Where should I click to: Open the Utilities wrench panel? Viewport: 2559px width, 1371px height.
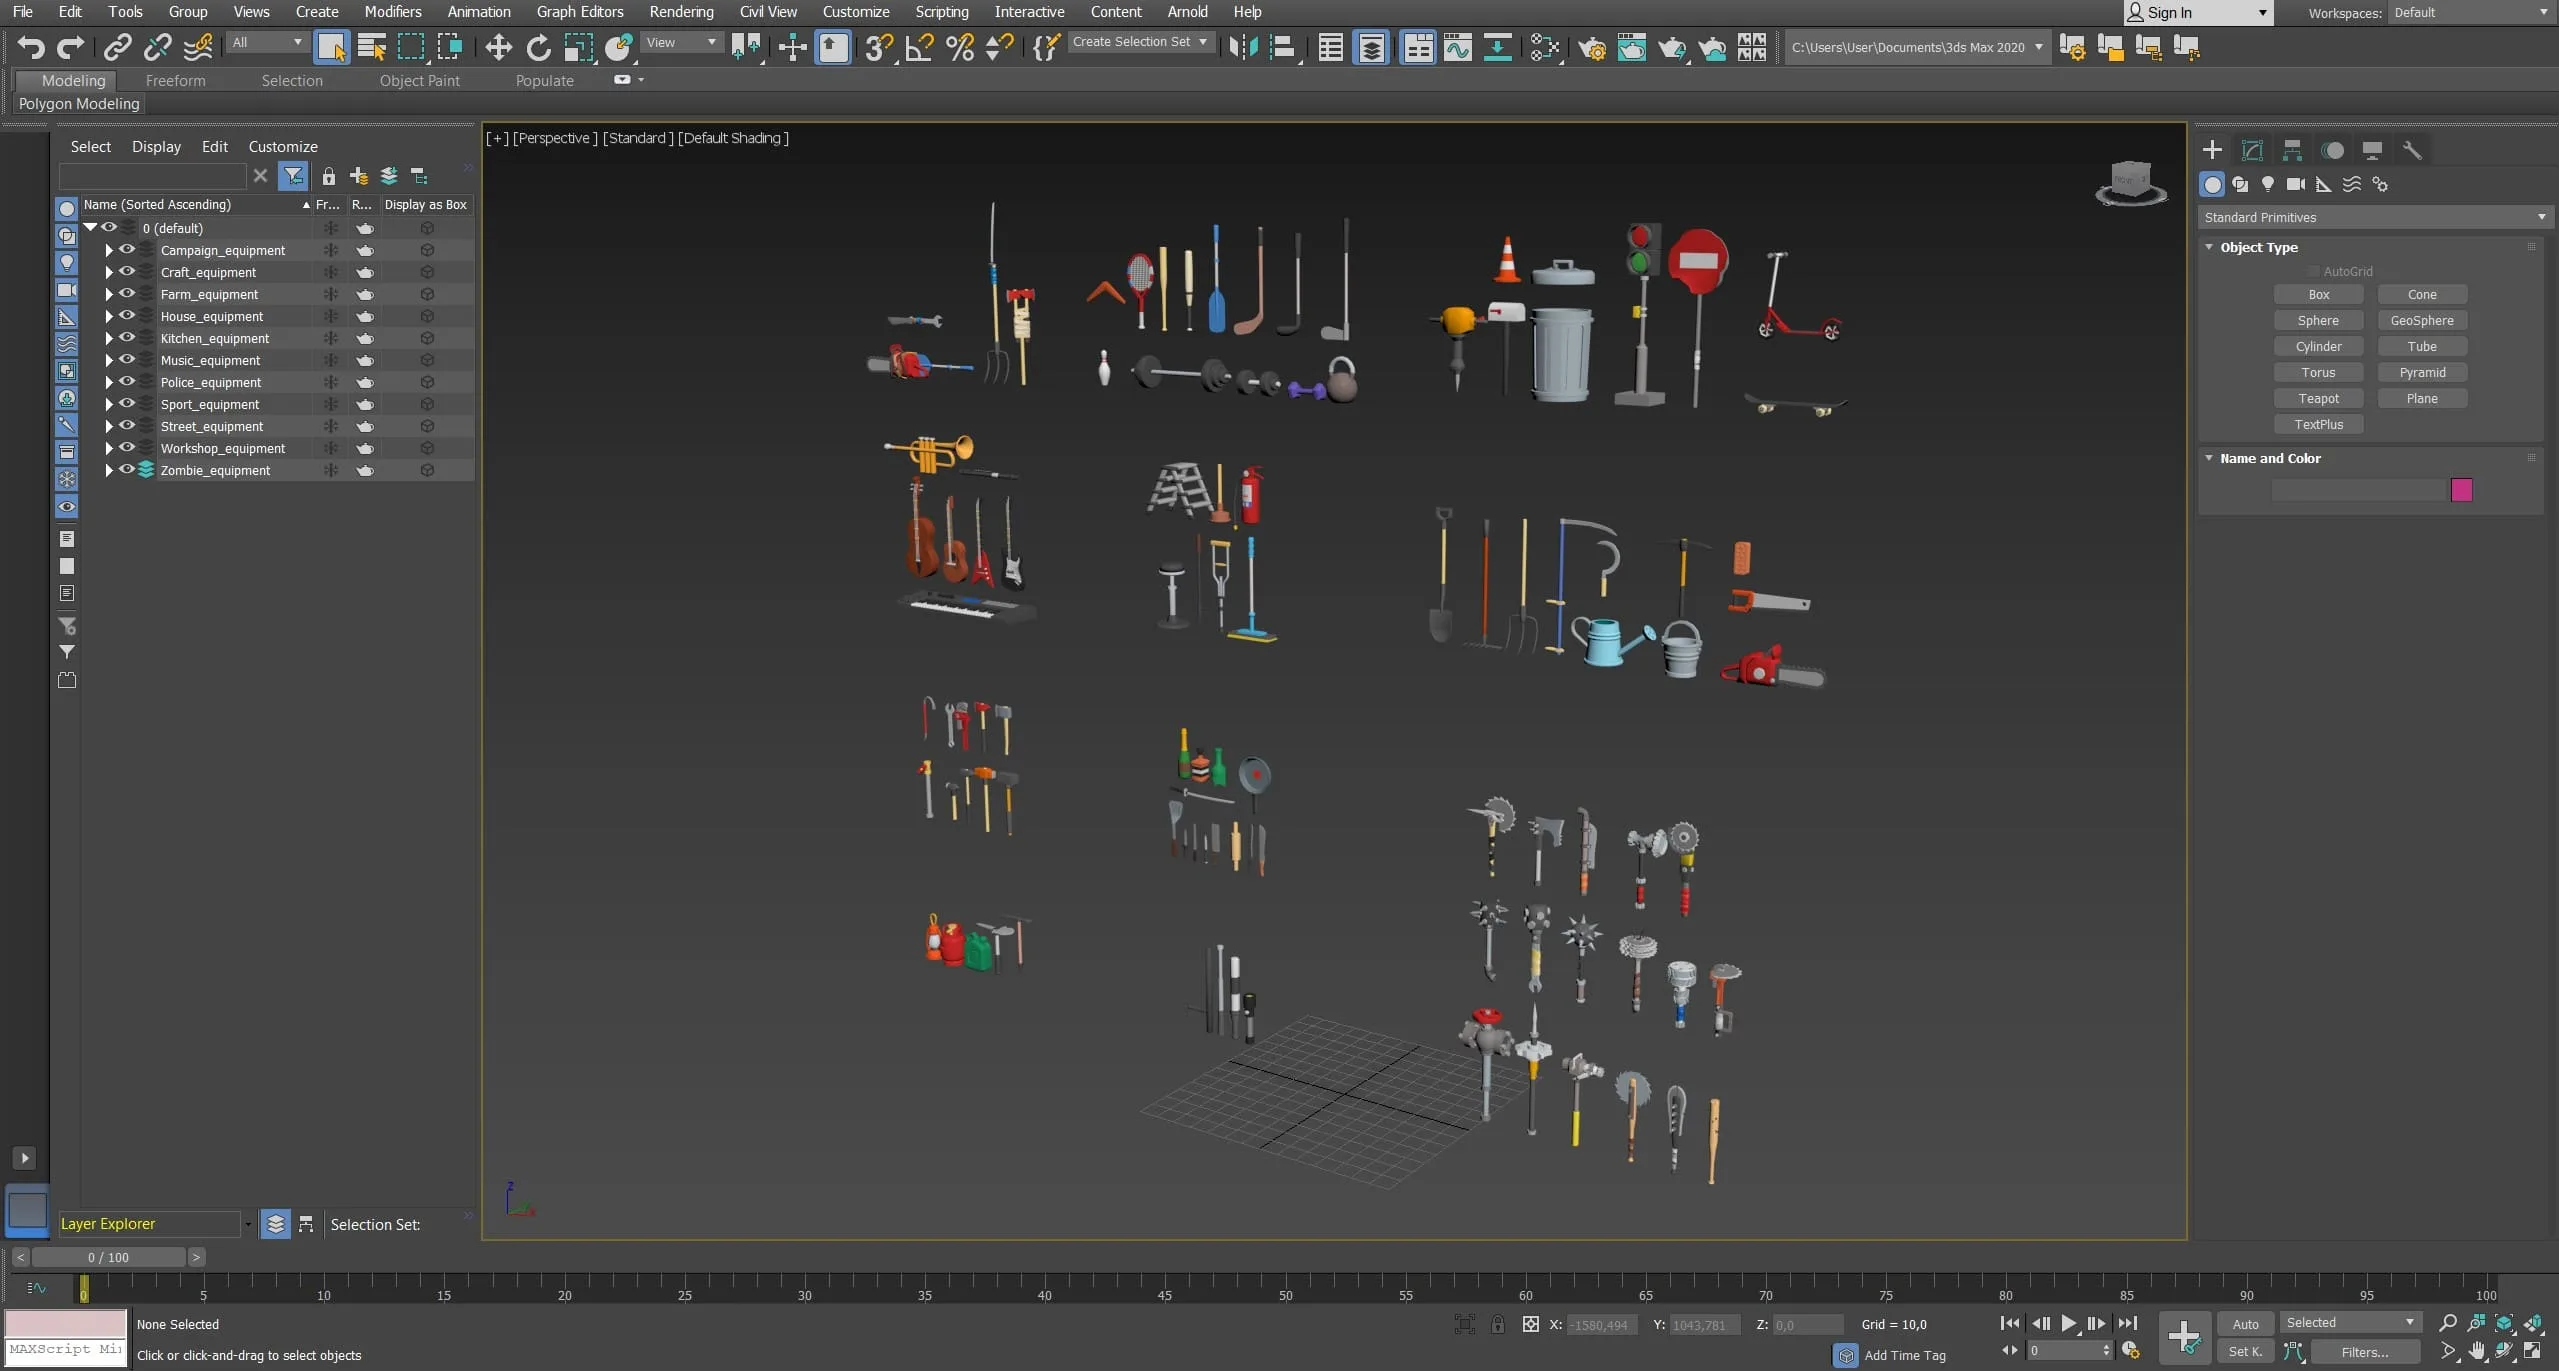[2412, 150]
